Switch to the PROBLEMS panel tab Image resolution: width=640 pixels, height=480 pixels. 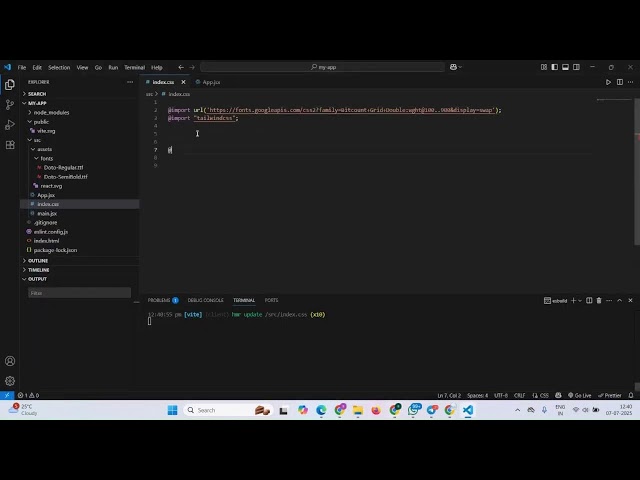163,300
